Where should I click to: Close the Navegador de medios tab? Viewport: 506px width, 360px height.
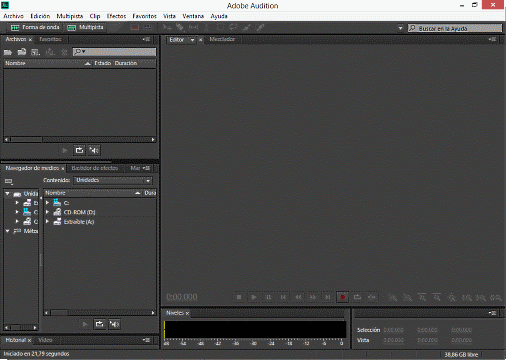(x=63, y=168)
